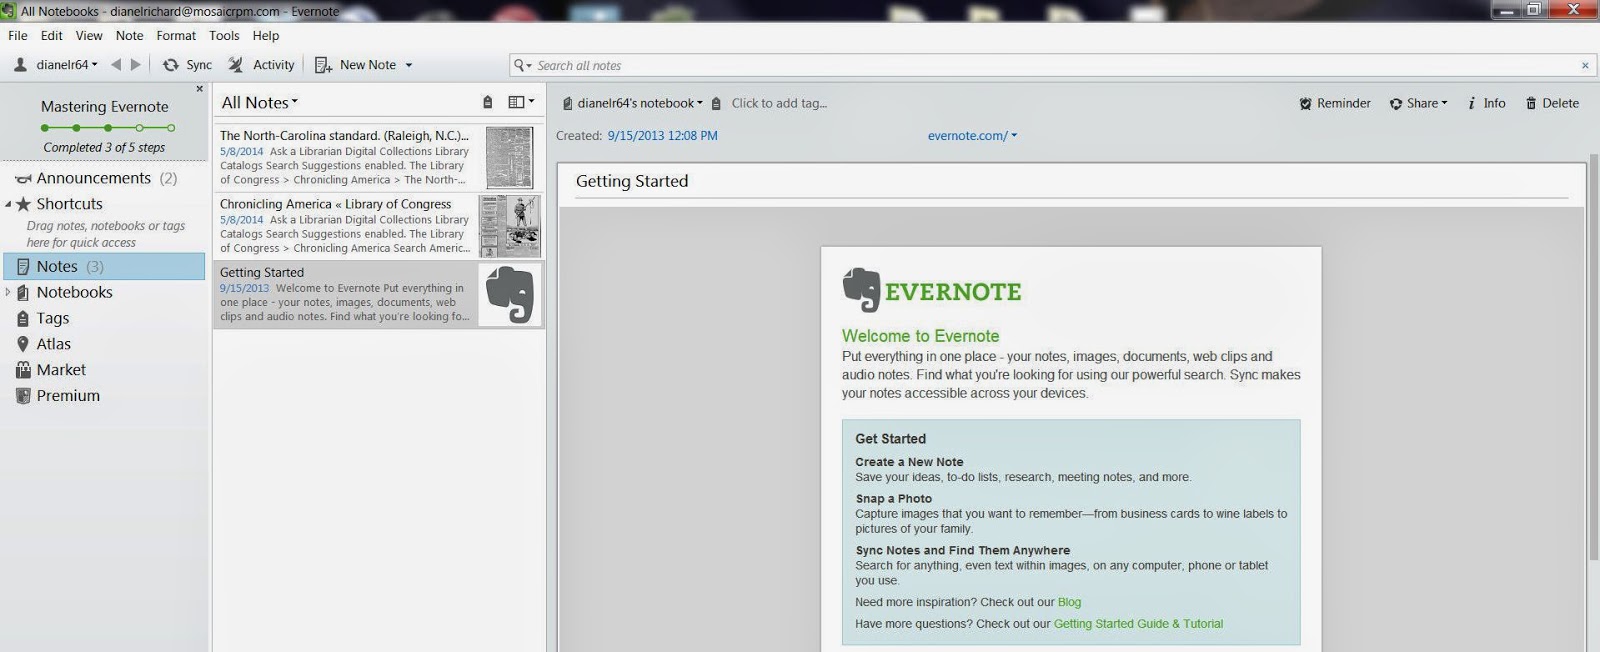Click the notebook icon beside dianelr64's notebook
Image resolution: width=1600 pixels, height=652 pixels.
567,103
